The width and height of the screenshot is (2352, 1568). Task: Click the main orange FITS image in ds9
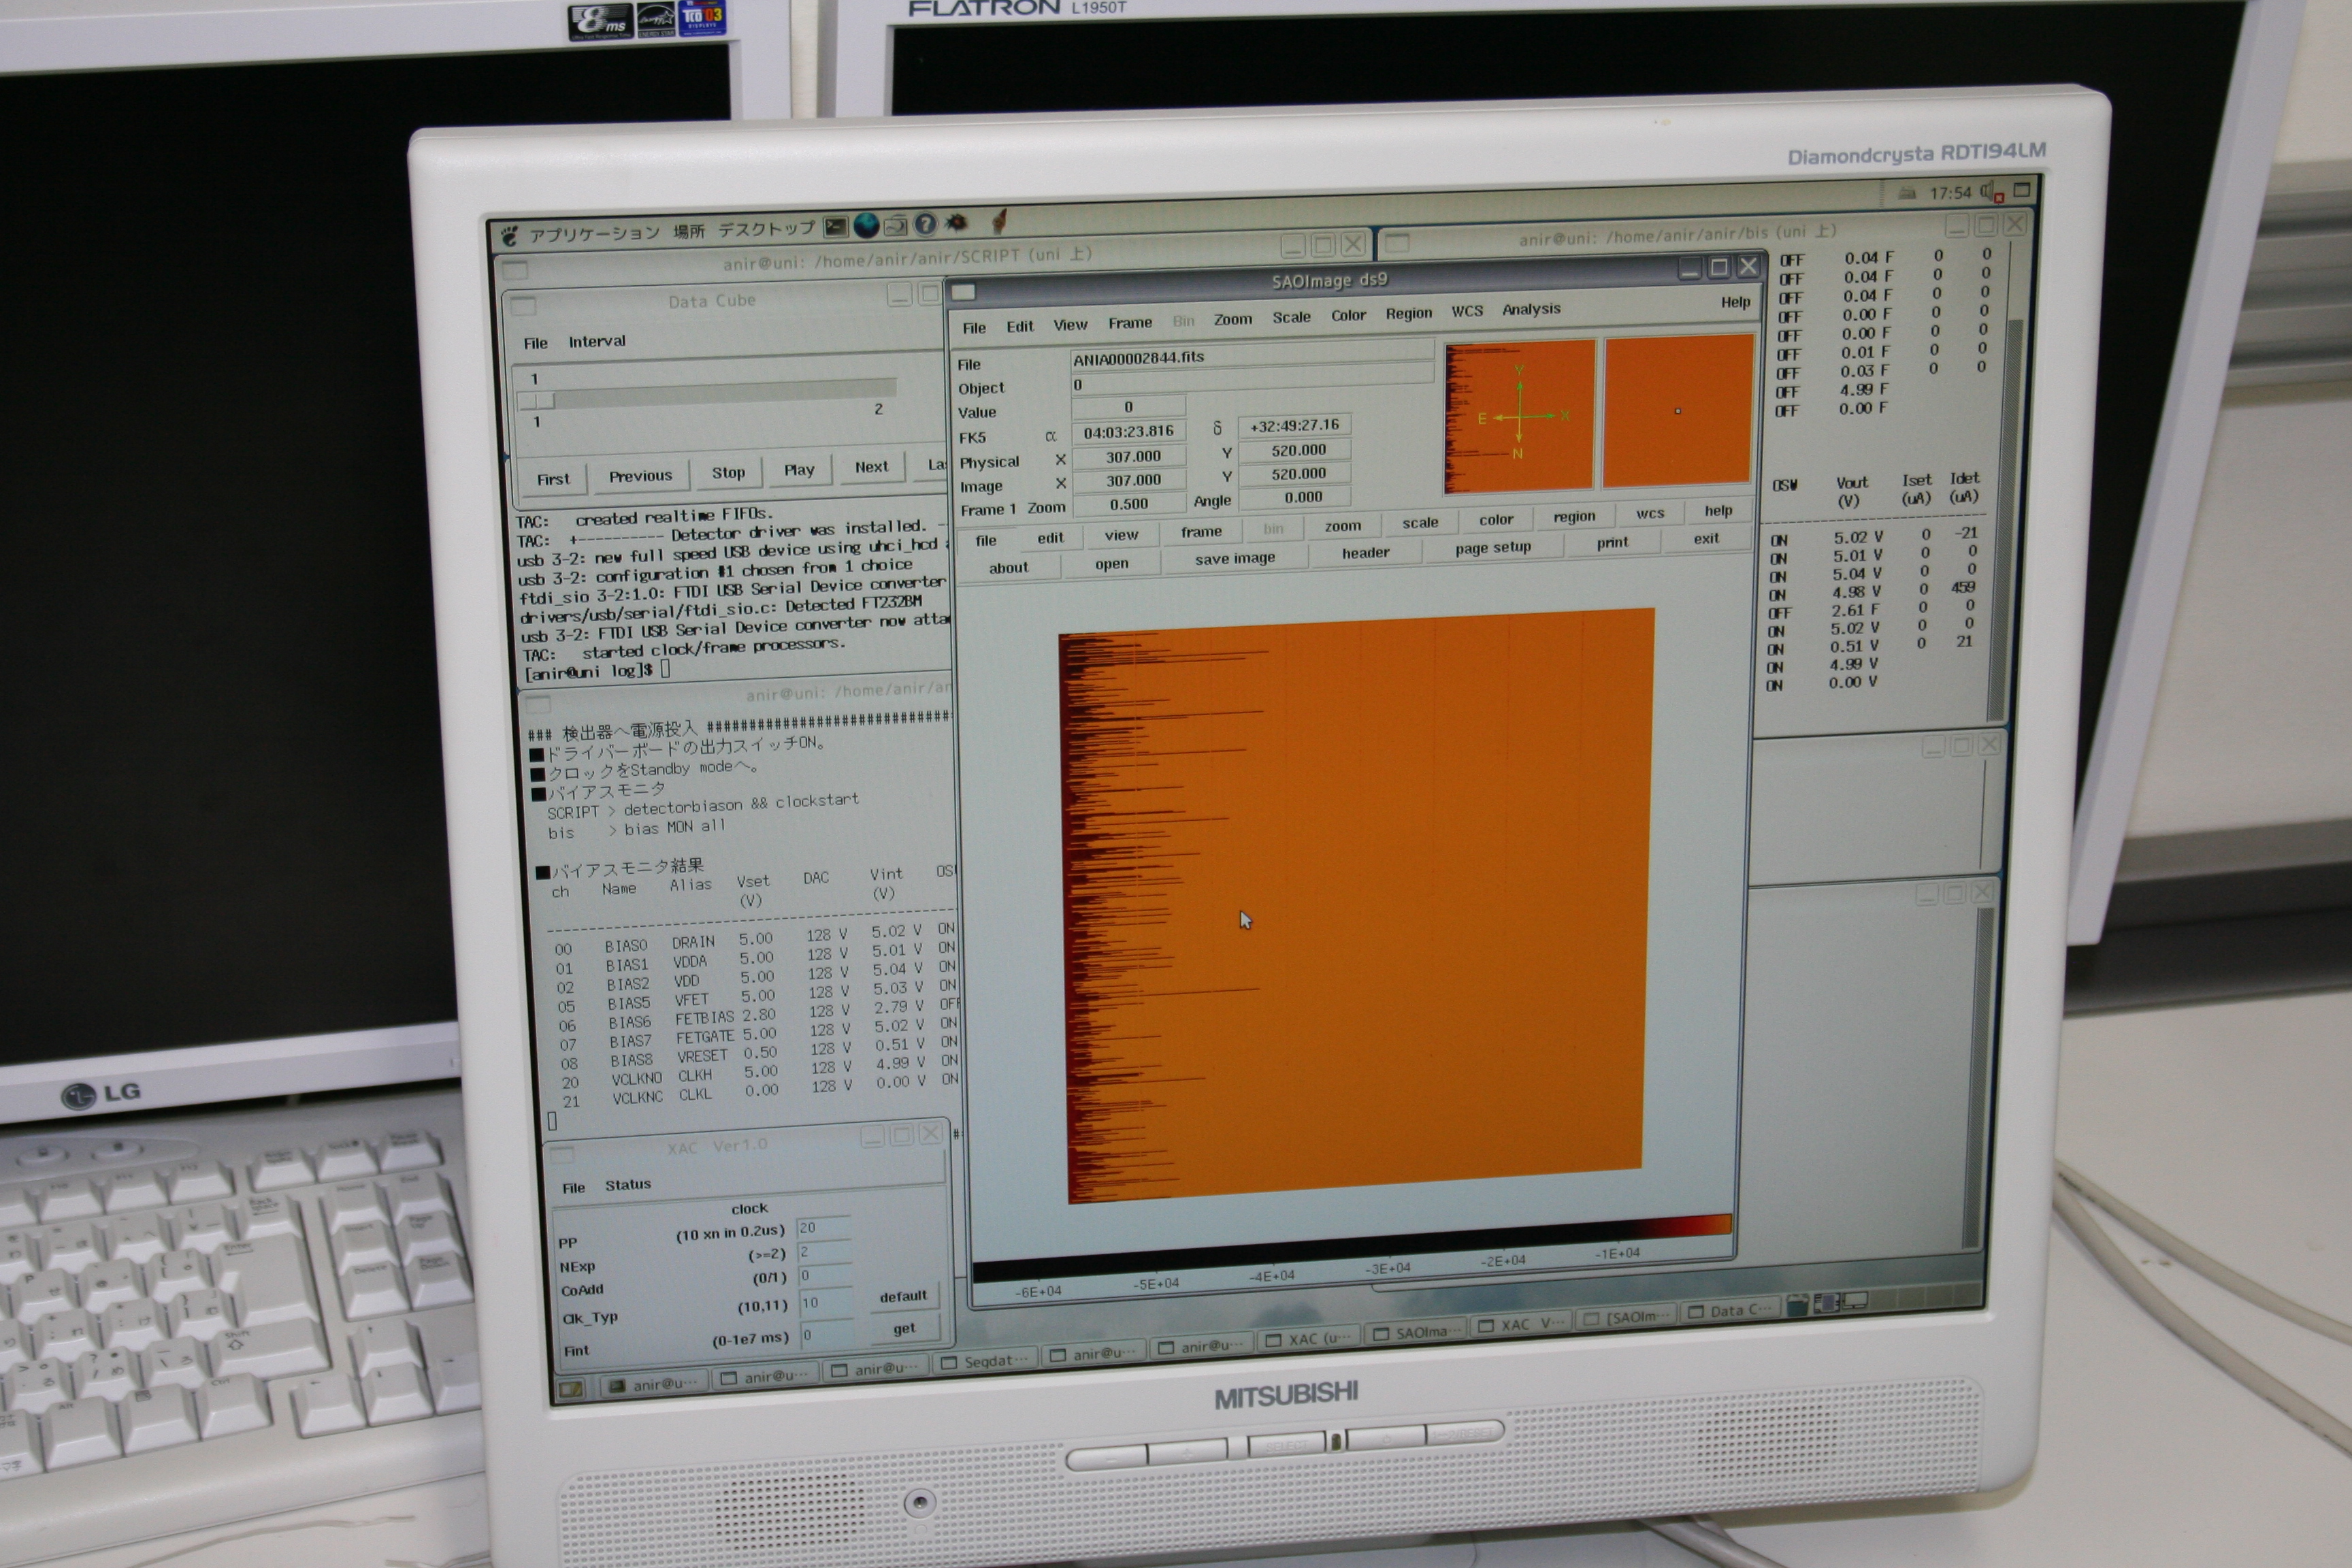[1355, 905]
